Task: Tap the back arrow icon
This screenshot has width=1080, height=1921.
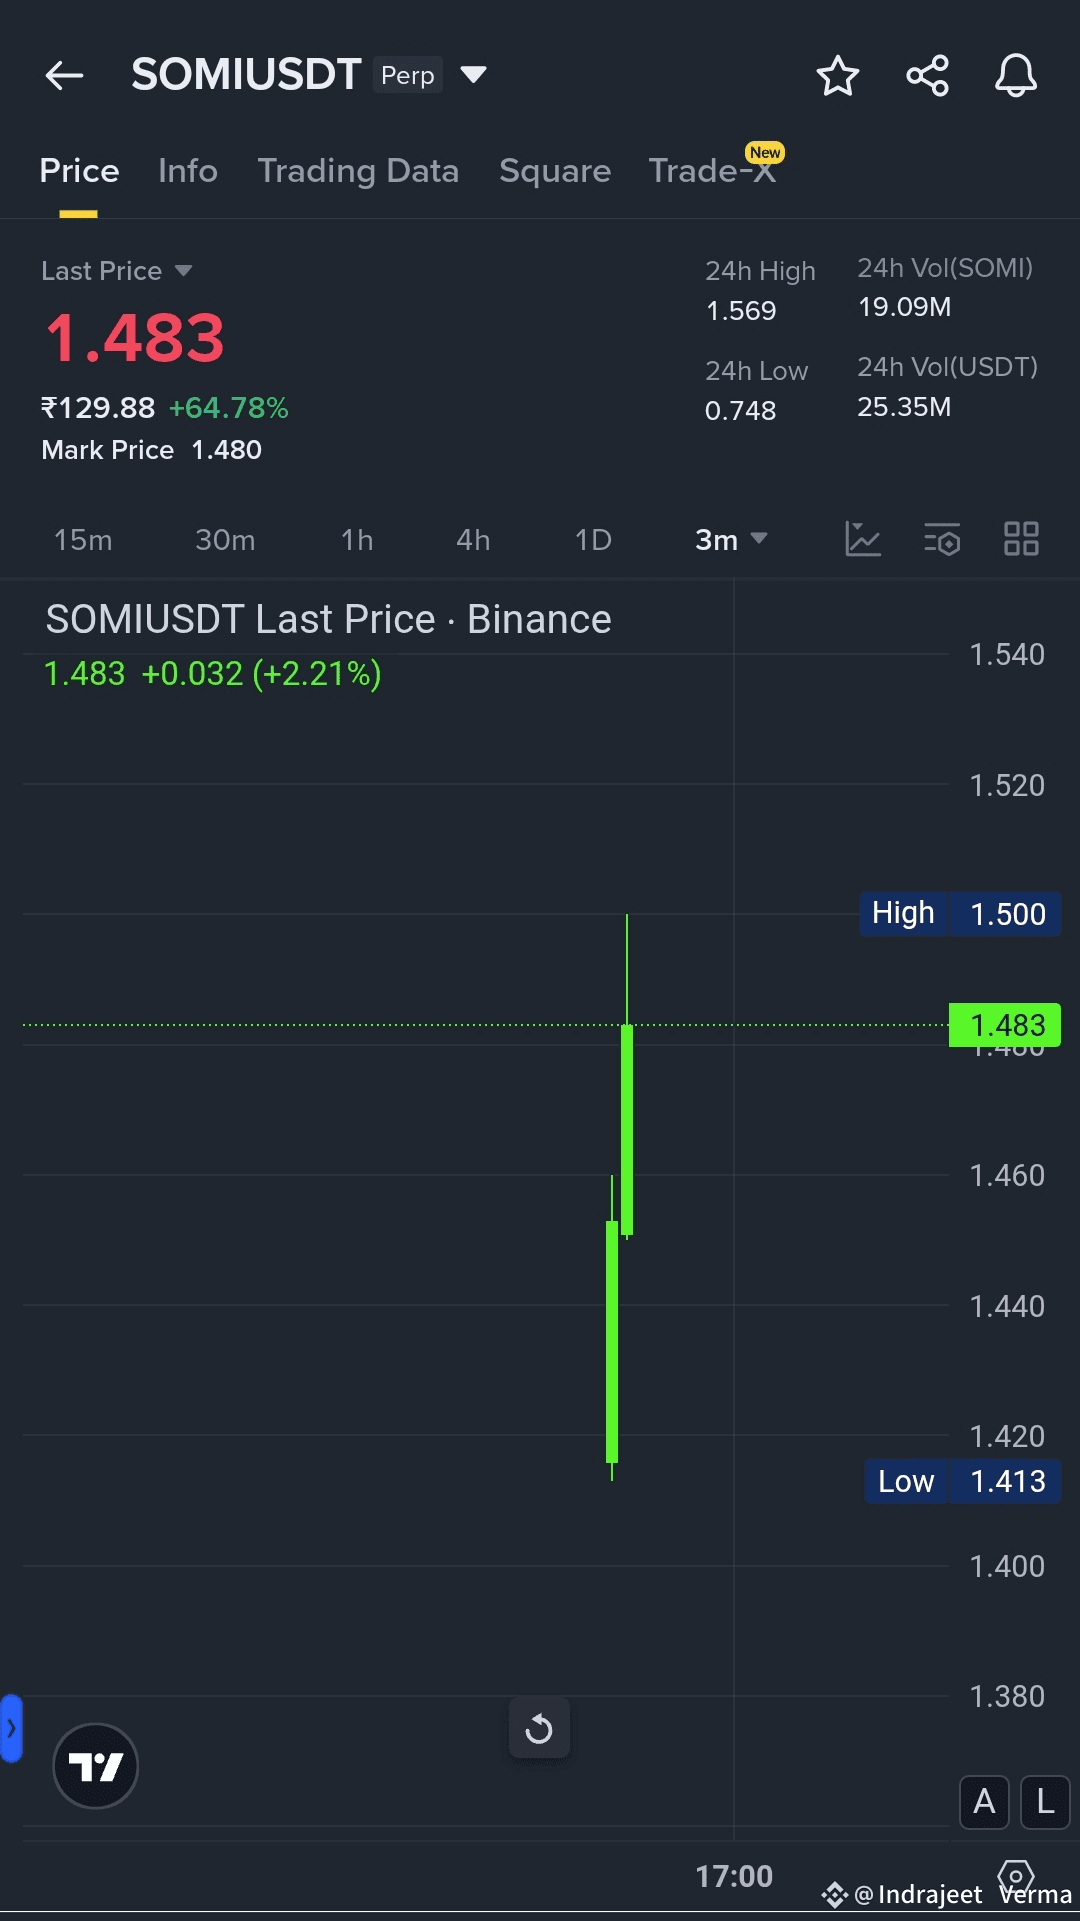Action: [x=64, y=75]
